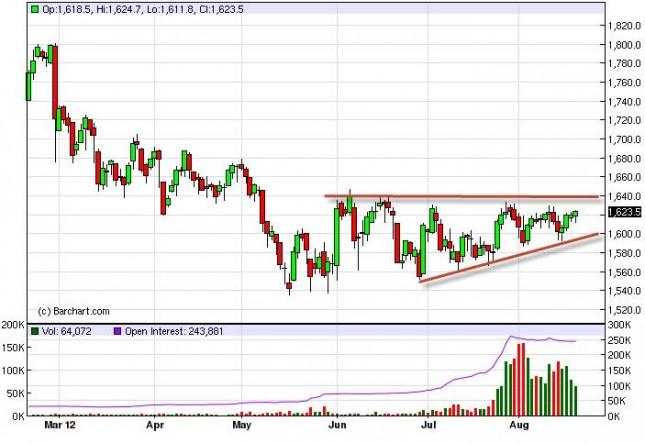Click the 1,560.0 price axis label
Image resolution: width=645 pixels, height=443 pixels.
[624, 272]
